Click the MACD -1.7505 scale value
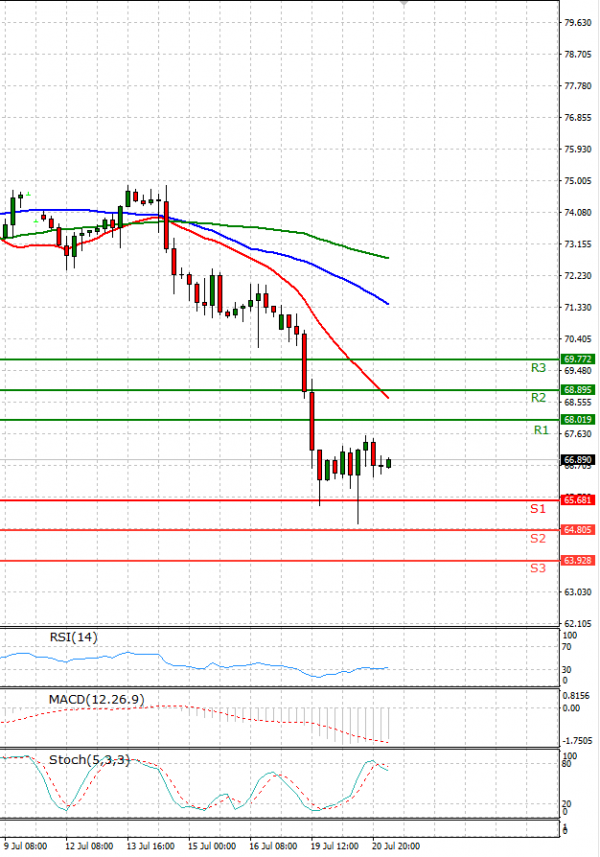 577,741
